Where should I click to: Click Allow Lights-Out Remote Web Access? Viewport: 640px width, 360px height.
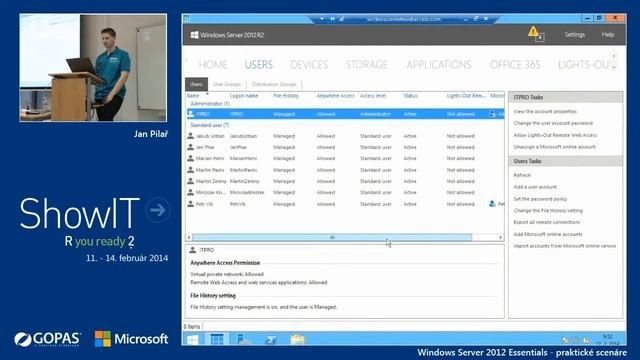click(x=555, y=135)
